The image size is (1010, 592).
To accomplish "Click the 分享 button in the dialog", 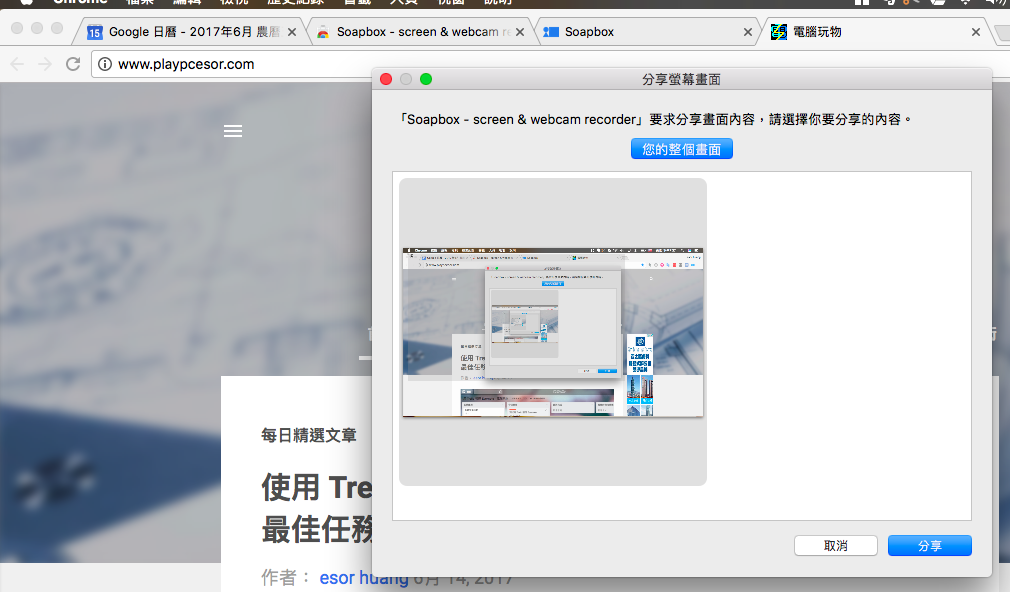I will [929, 546].
